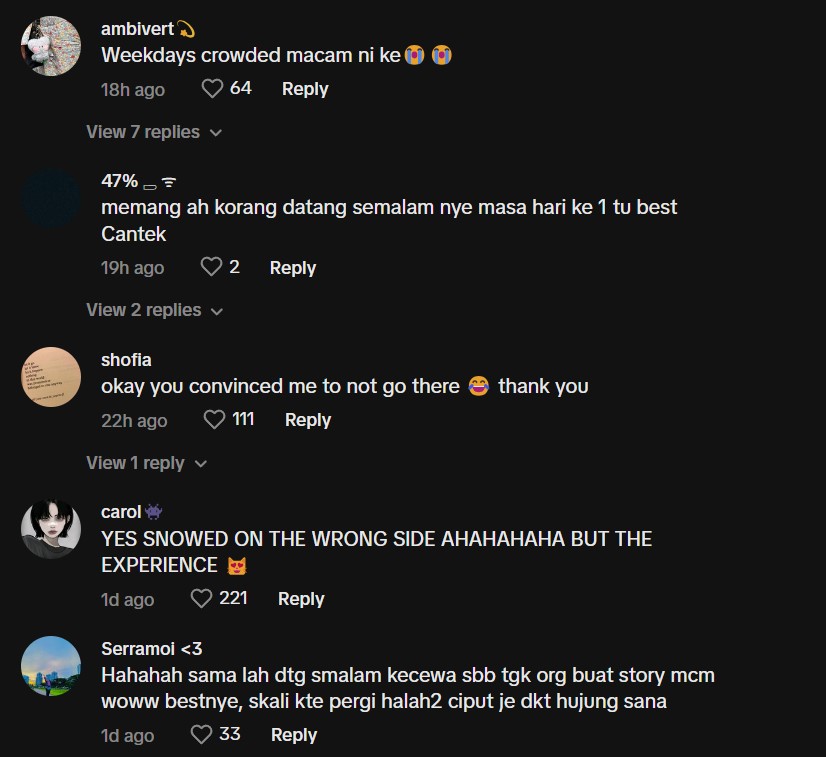Tap heart on the 47% user's comment
The image size is (826, 757).
[x=211, y=267]
